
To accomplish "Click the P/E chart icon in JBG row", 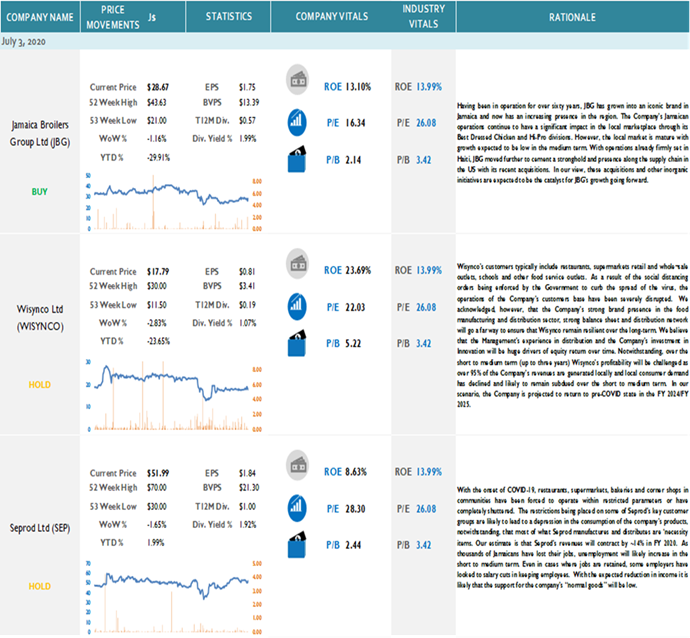I will 297,122.
